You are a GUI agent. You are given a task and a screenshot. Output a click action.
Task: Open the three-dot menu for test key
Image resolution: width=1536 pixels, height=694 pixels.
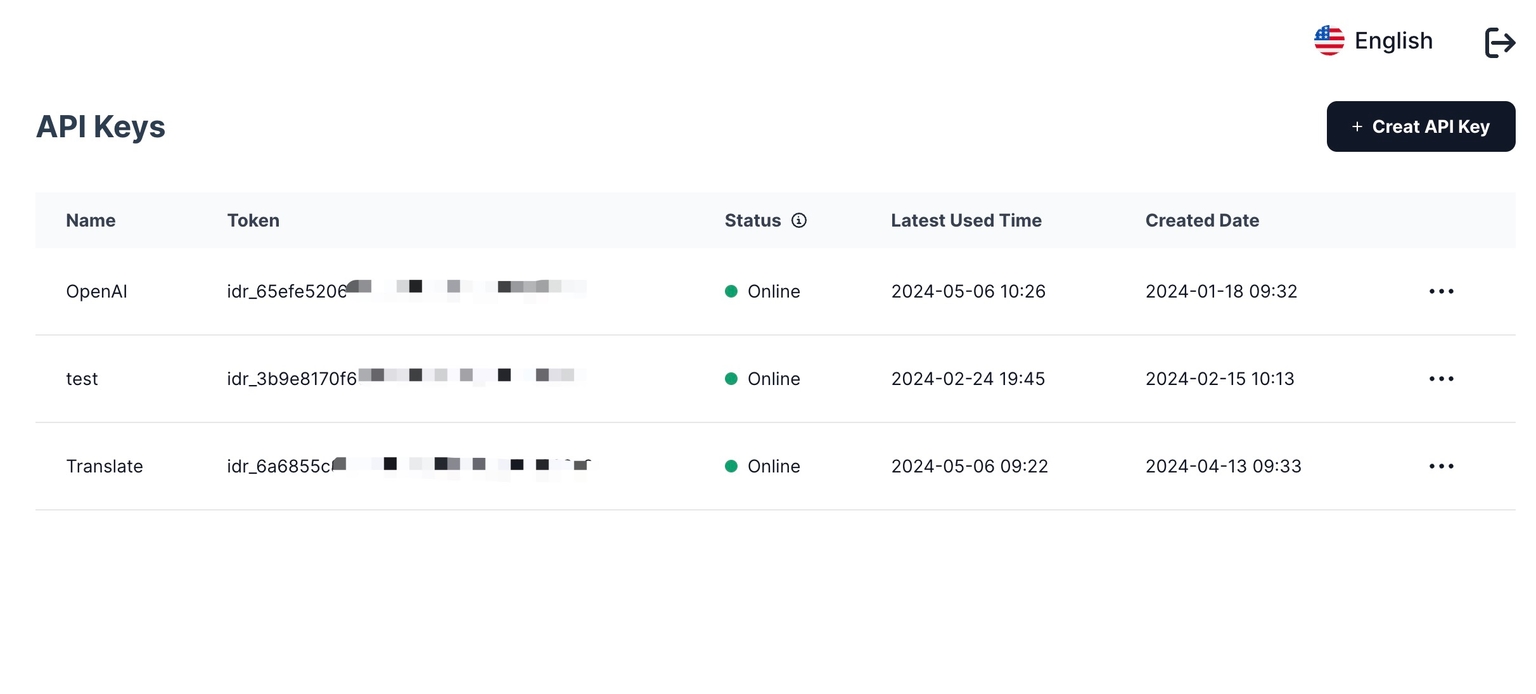[1441, 379]
